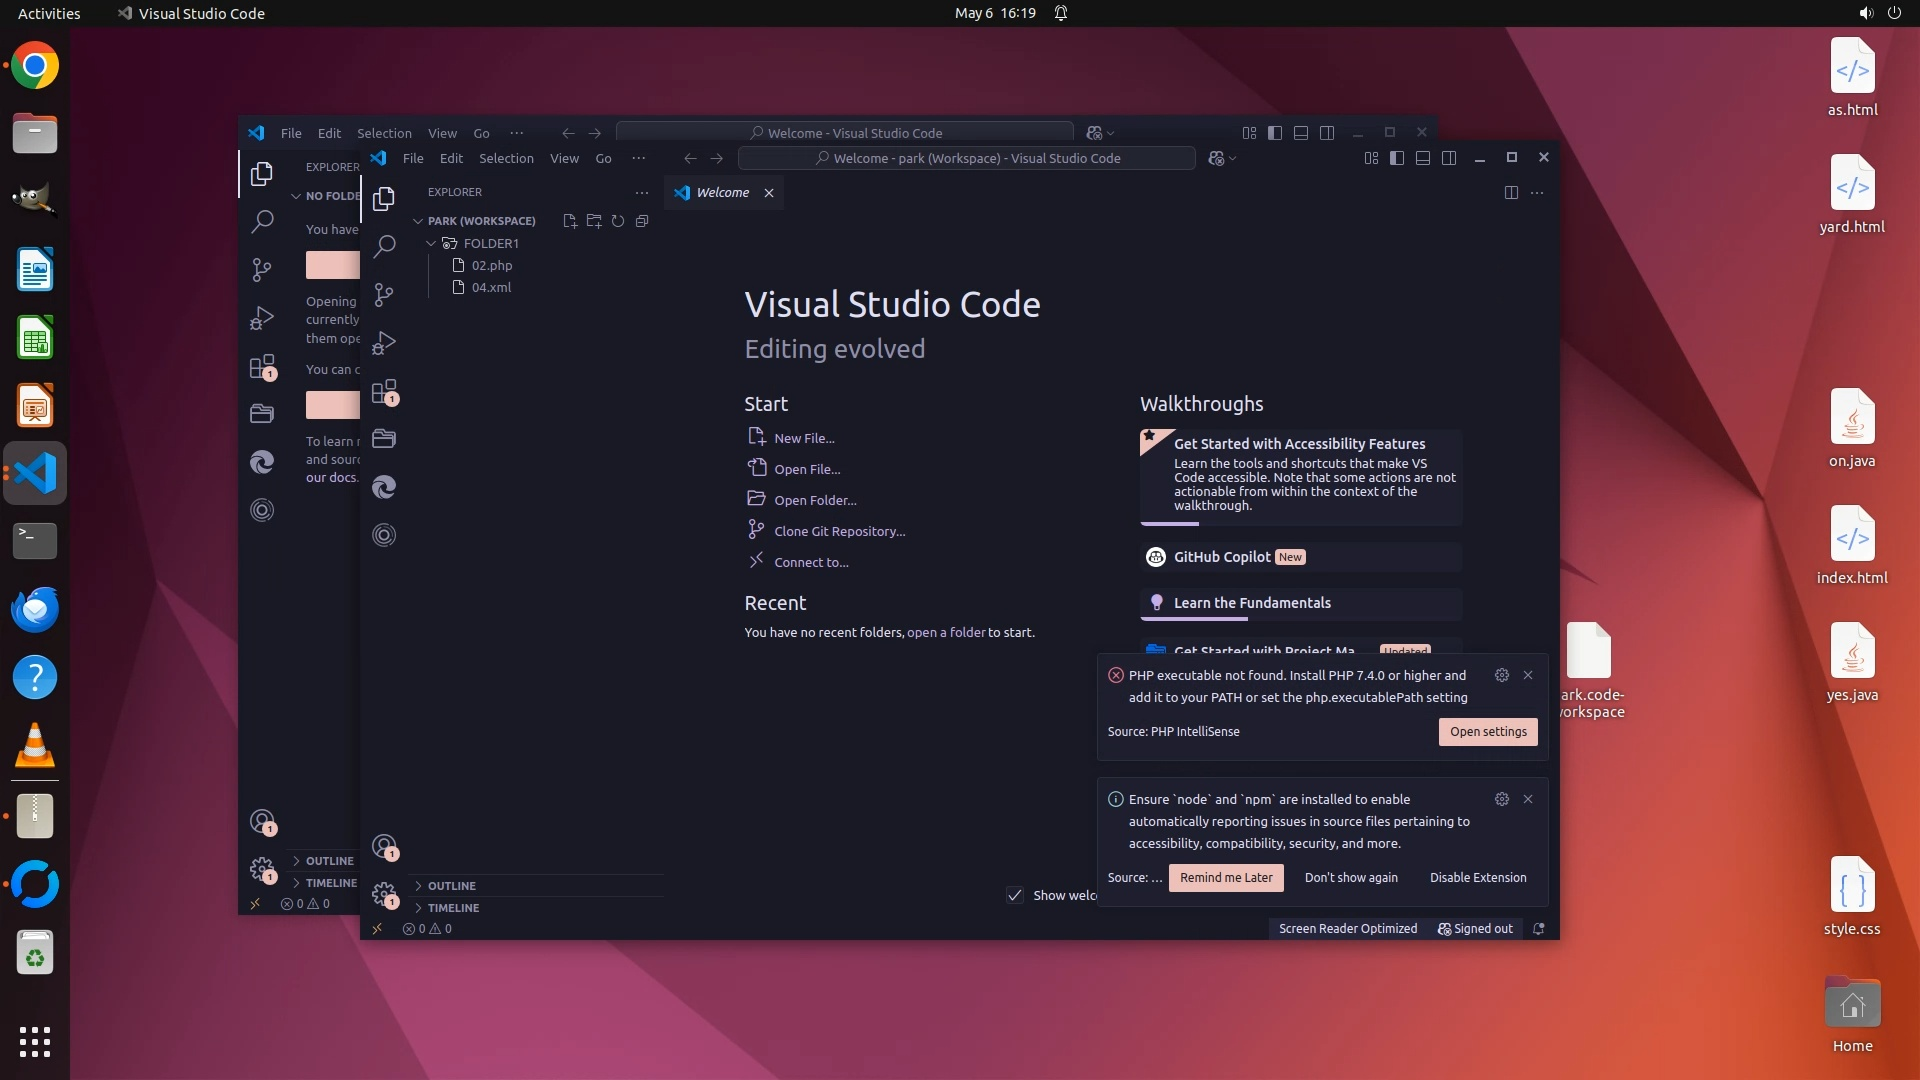Click 'open a folder' link
Image resolution: width=1920 pixels, height=1080 pixels.
tap(946, 633)
